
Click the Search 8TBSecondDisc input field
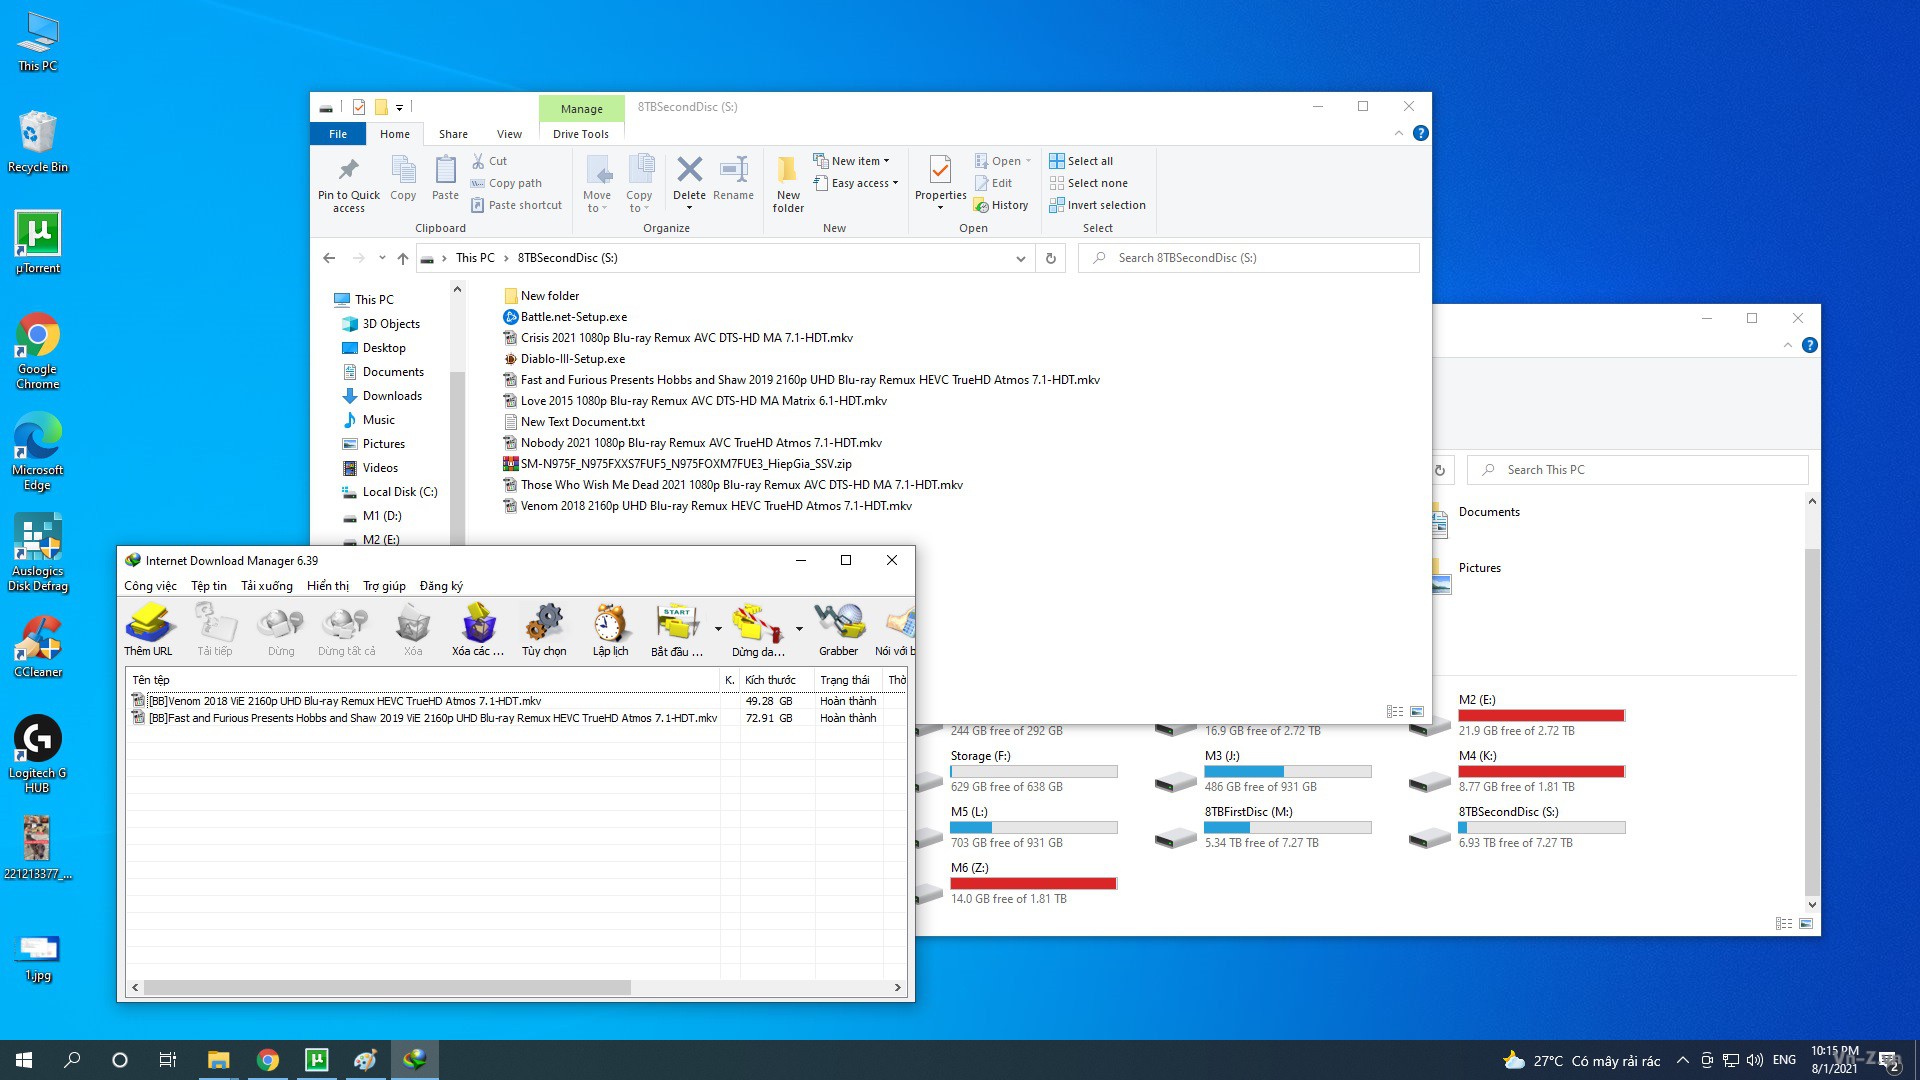[x=1249, y=258]
